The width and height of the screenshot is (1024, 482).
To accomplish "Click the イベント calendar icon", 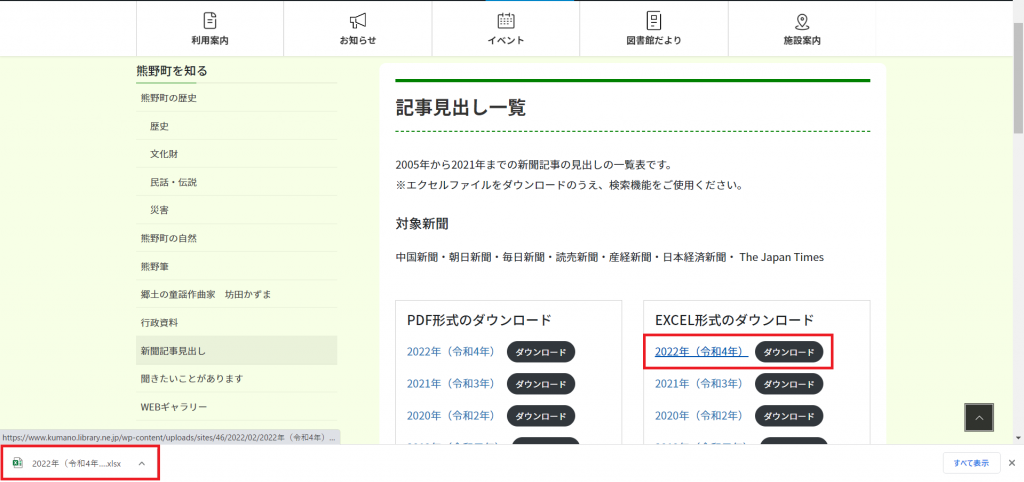I will 505,20.
